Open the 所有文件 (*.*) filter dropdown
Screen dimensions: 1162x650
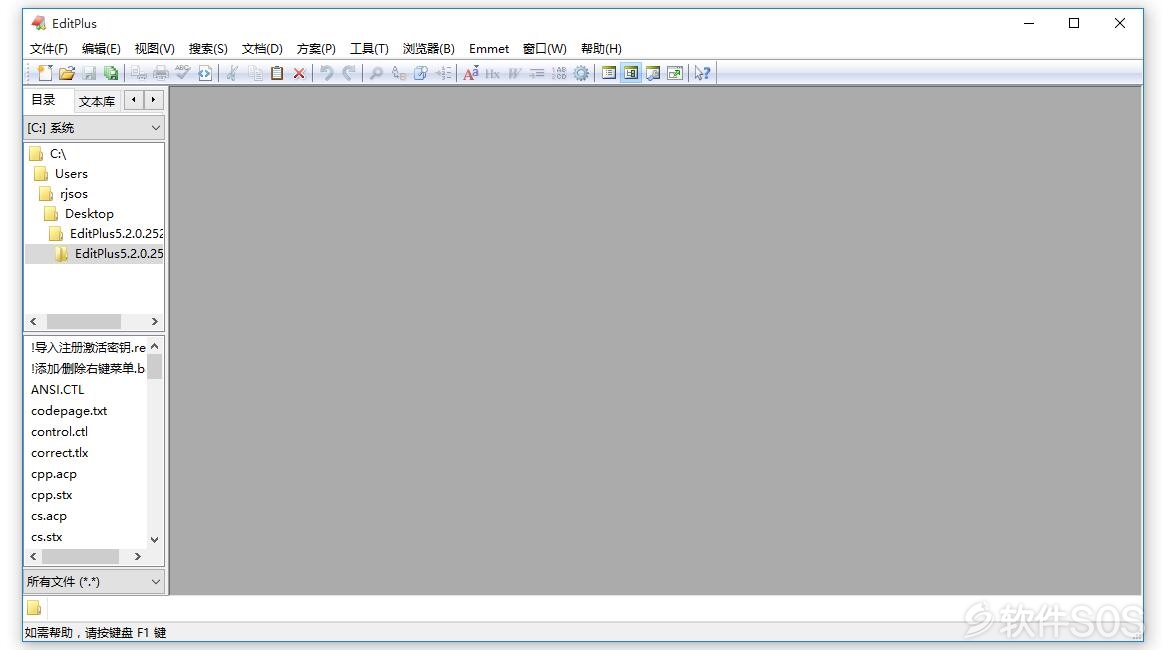pyautogui.click(x=94, y=582)
